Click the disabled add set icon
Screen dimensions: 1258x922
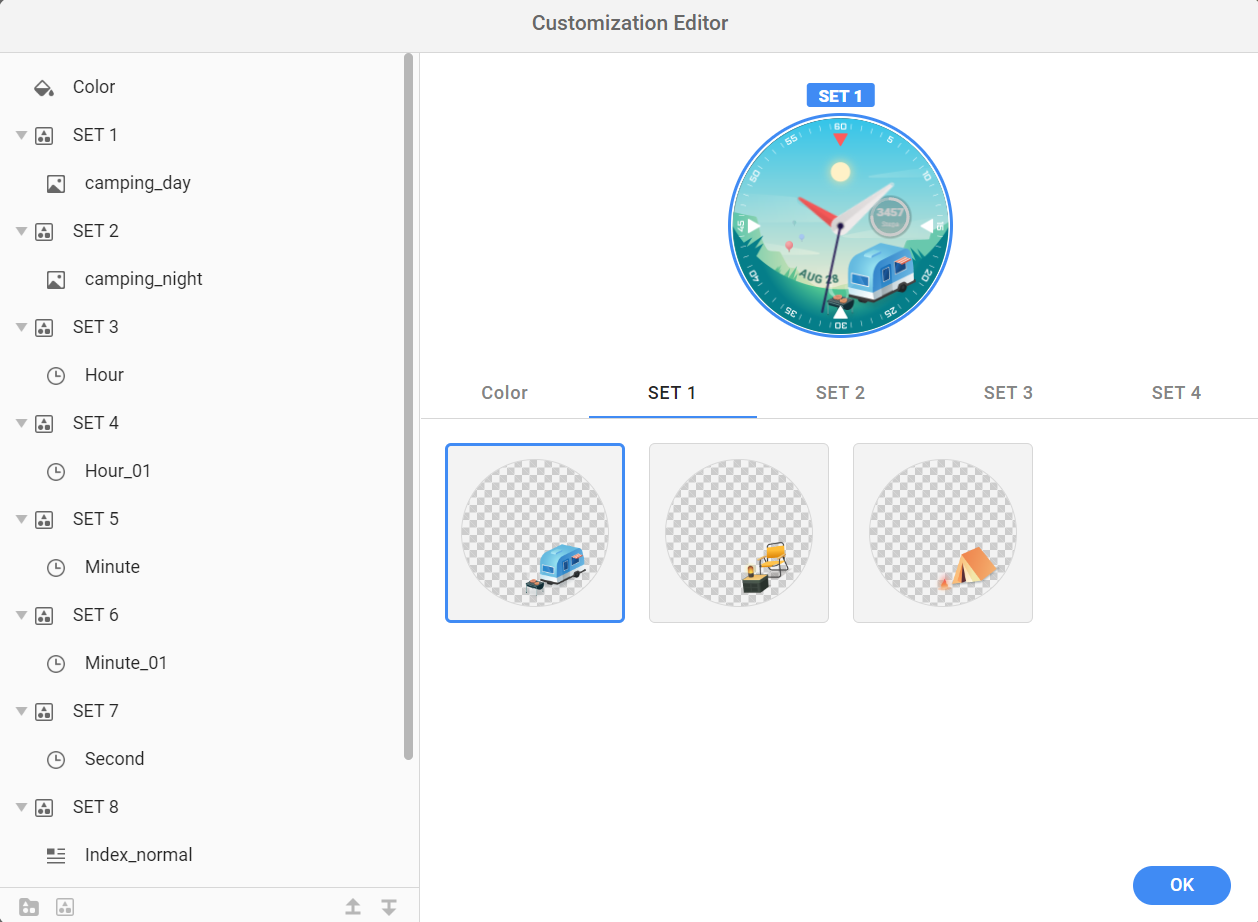pyautogui.click(x=65, y=907)
